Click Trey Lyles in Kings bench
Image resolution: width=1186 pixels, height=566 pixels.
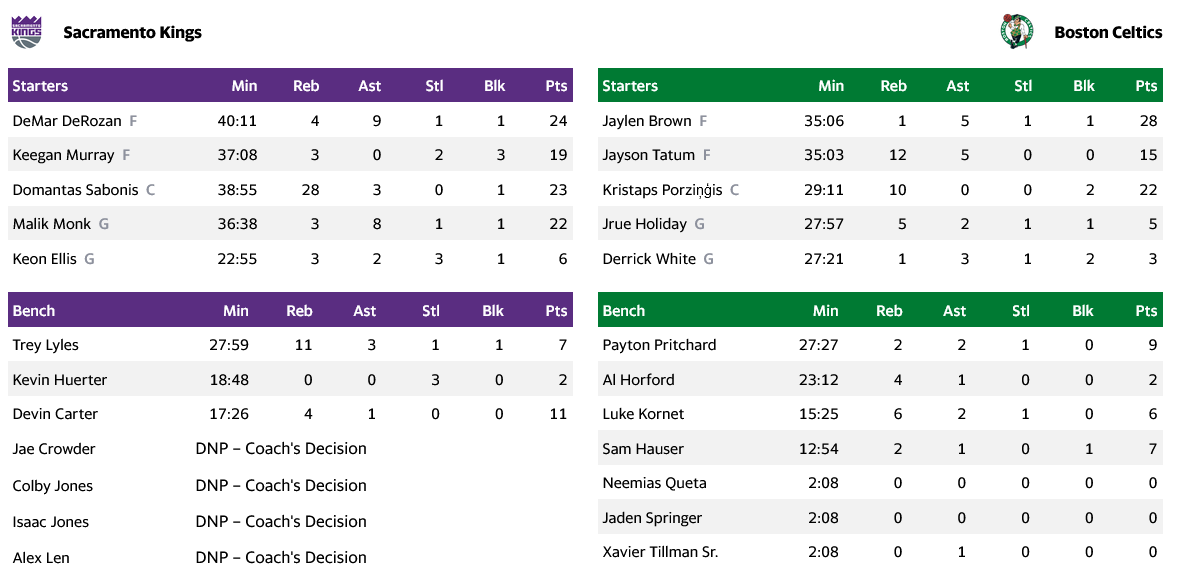click(x=45, y=345)
